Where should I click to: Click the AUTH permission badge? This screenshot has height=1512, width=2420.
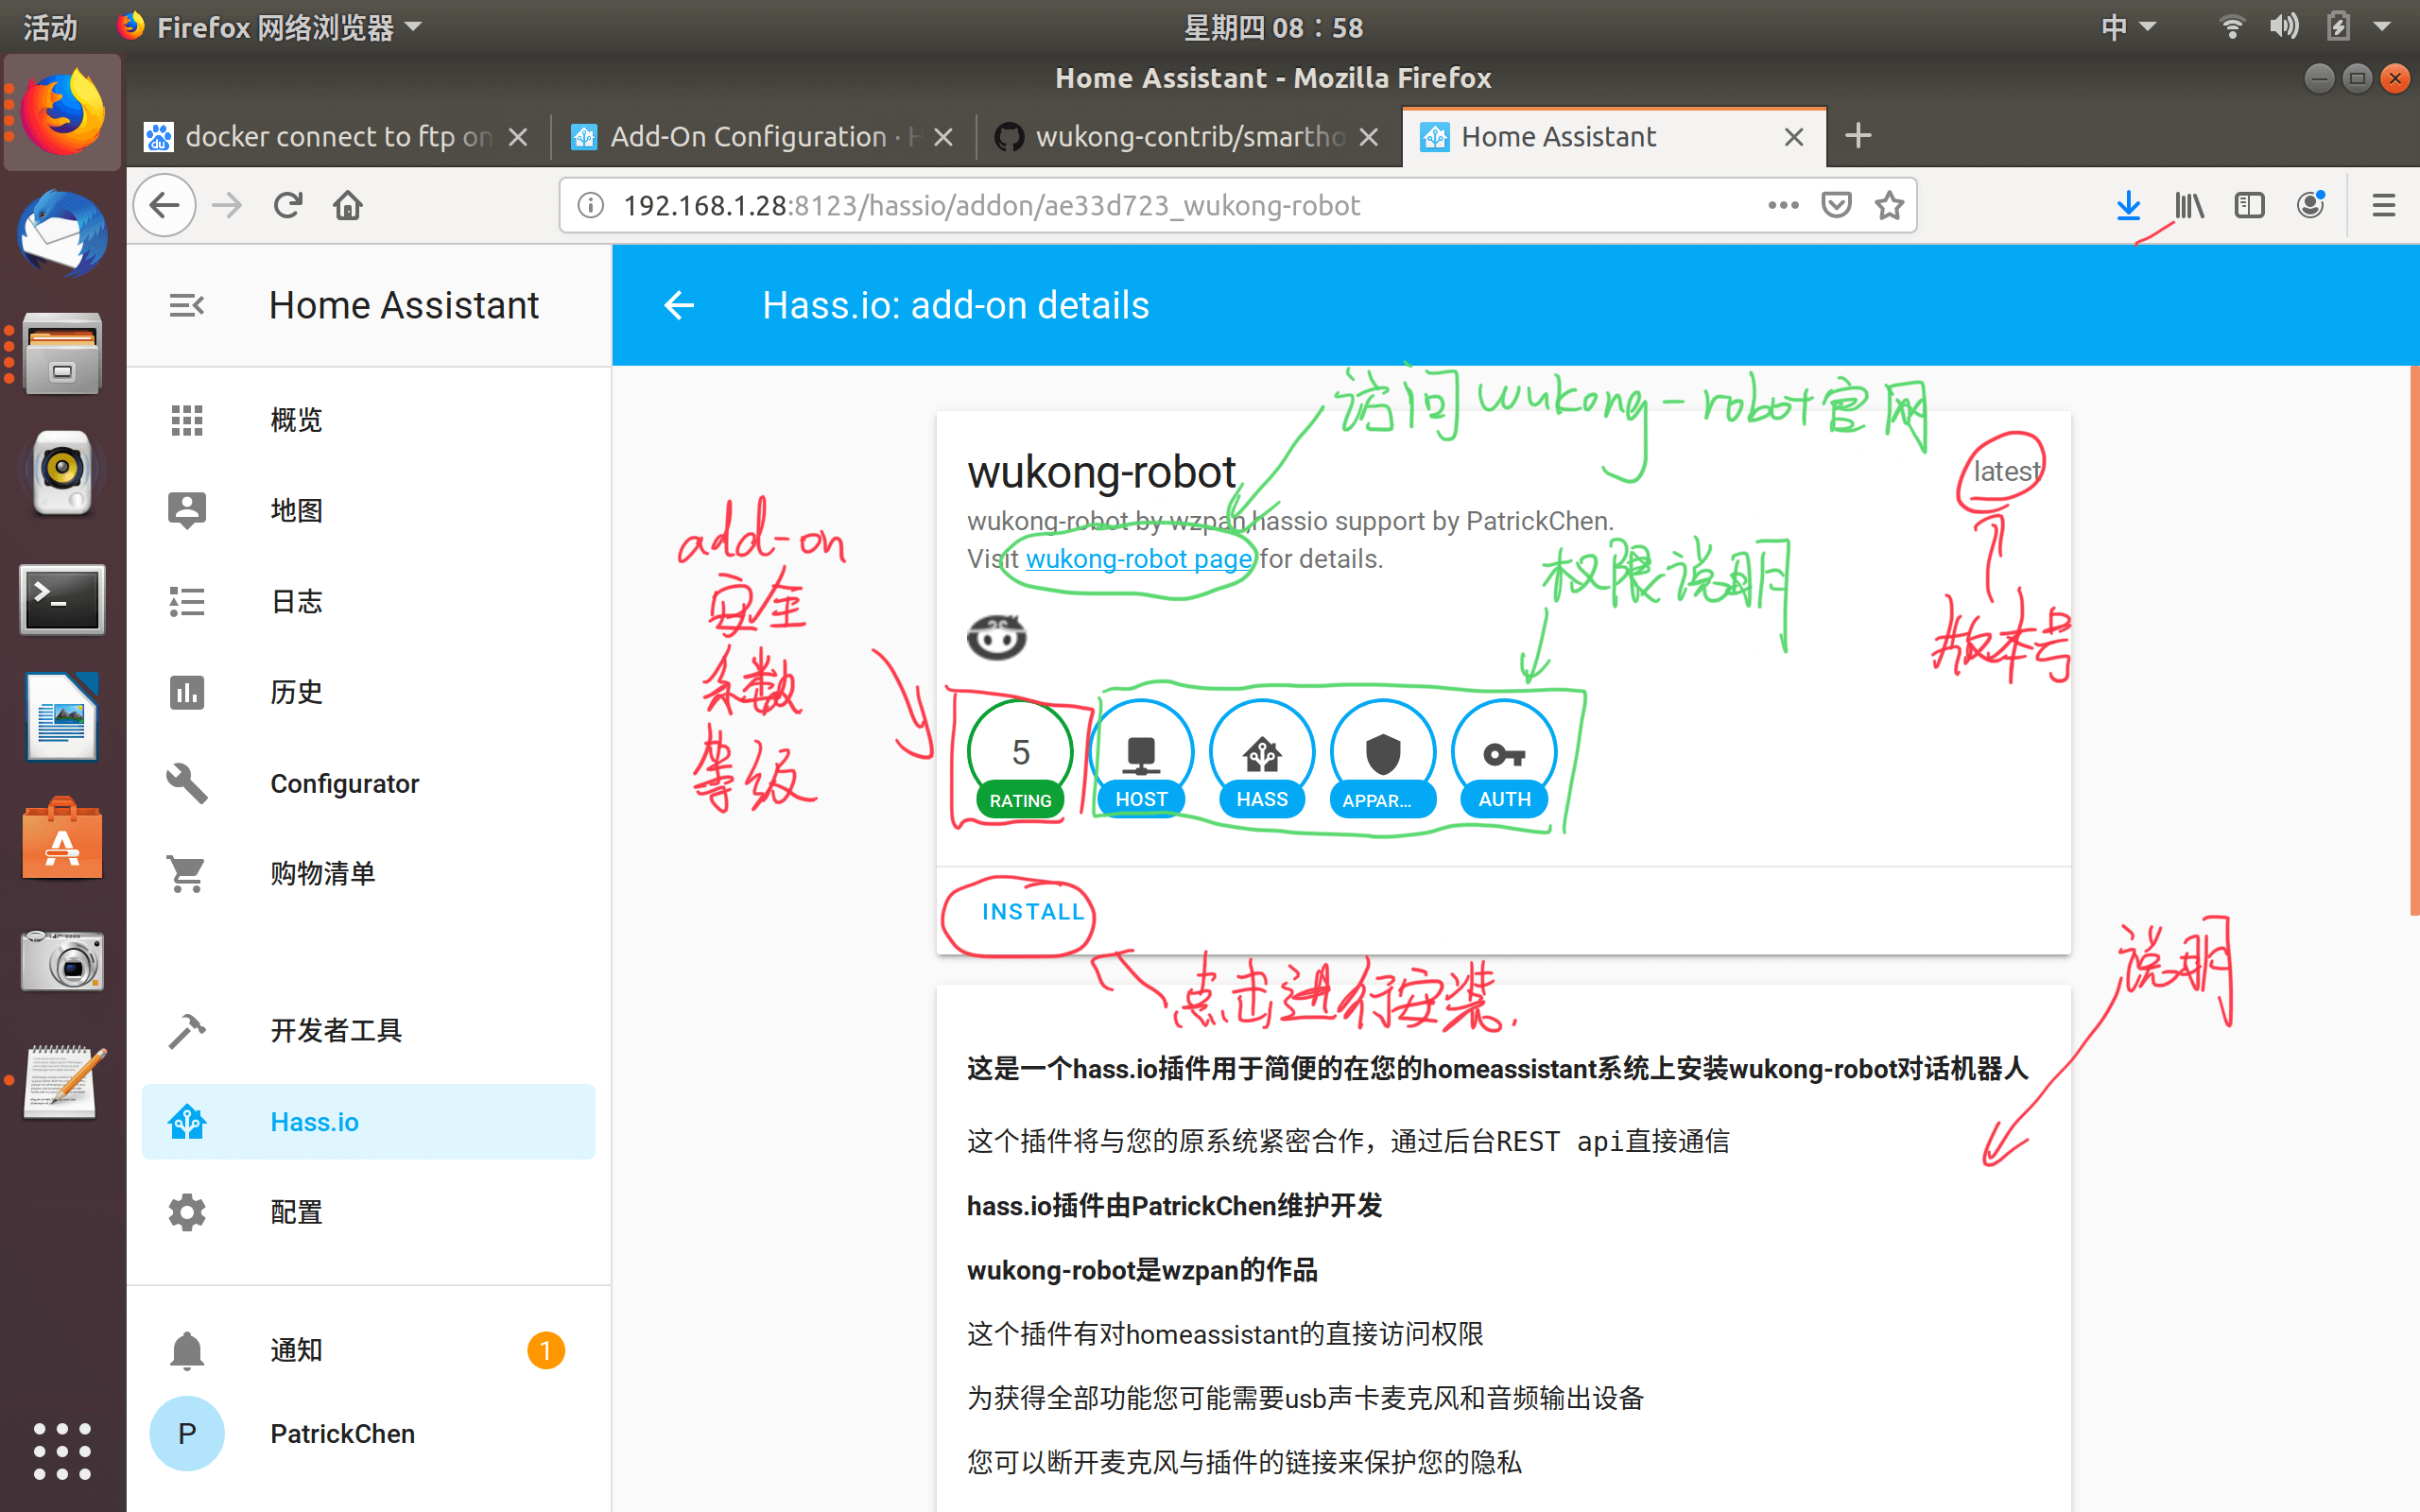[1504, 760]
